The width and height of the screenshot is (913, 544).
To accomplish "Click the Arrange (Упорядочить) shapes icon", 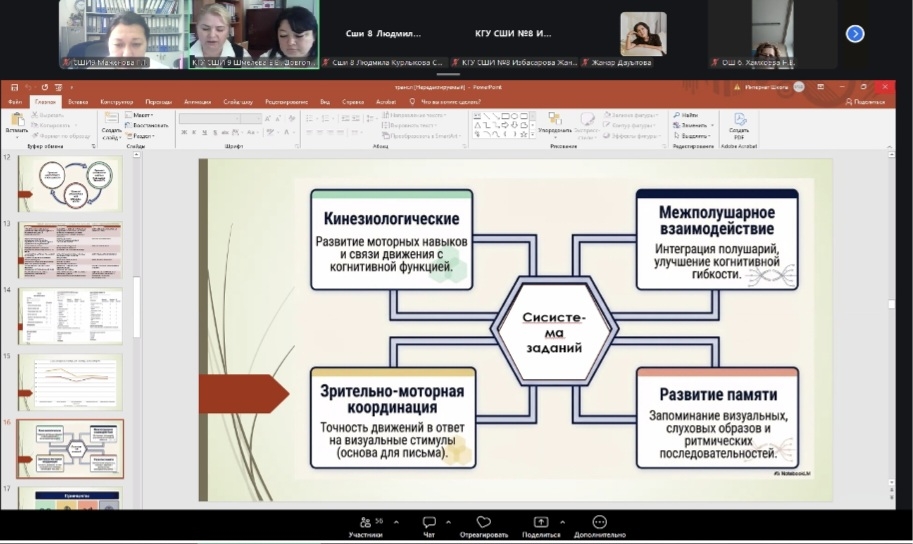I will [x=554, y=122].
